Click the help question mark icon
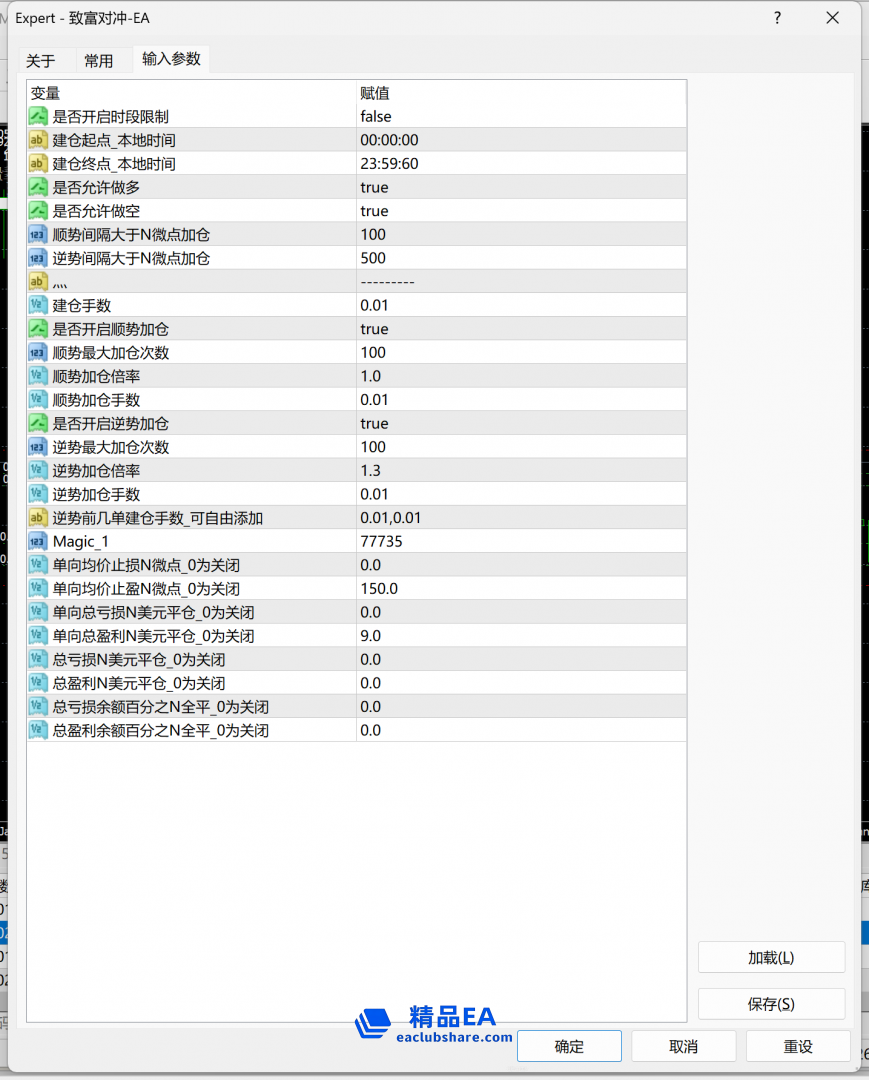869x1080 pixels. click(777, 18)
